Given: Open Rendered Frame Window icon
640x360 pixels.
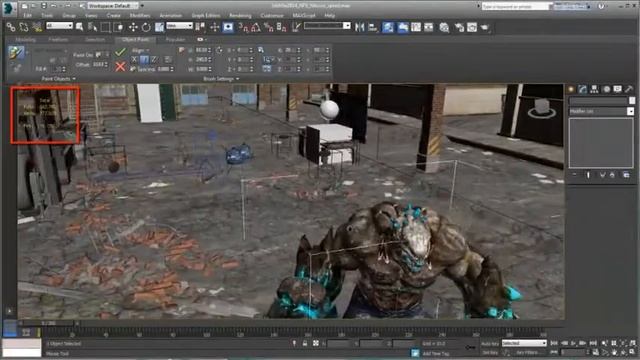Looking at the screenshot, I should 472,27.
